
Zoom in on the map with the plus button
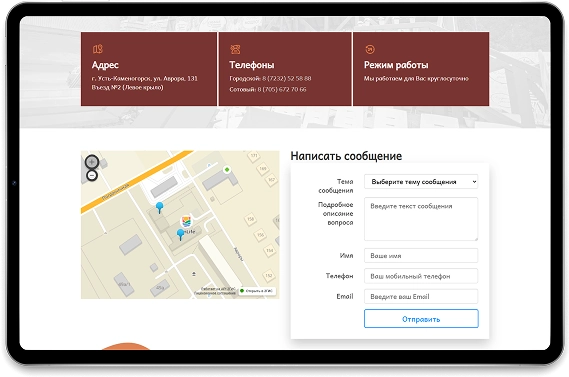[92, 161]
